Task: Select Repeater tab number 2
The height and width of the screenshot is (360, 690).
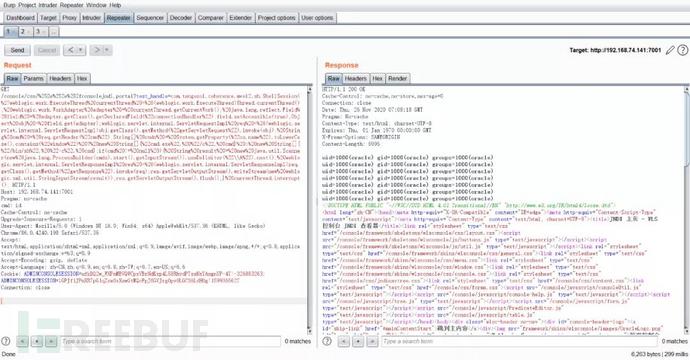Action: tap(25, 31)
